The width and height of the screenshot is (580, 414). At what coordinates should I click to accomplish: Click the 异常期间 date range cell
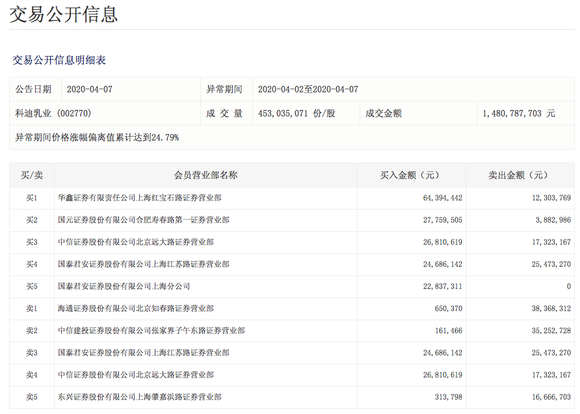(308, 90)
